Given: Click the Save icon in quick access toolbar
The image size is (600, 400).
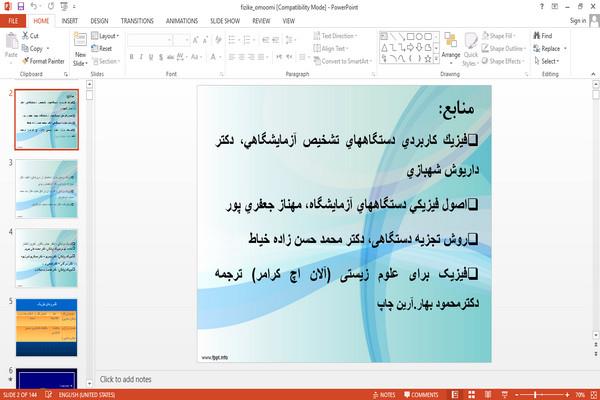Looking at the screenshot, I should pyautogui.click(x=21, y=6).
